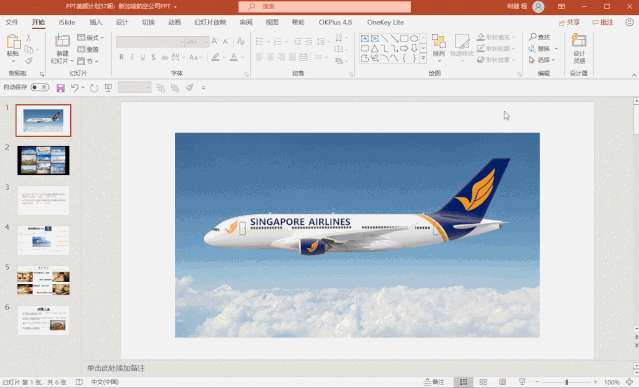639x388 pixels.
Task: Click the font color A swatch
Action: point(234,57)
